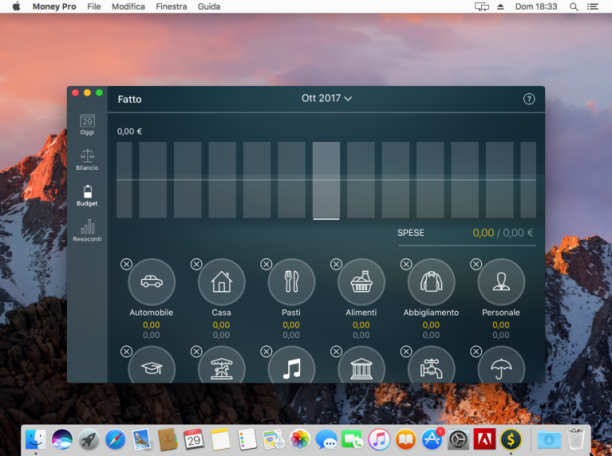Select the Alimenti grocery basket icon
This screenshot has height=456, width=612.
coord(361,282)
